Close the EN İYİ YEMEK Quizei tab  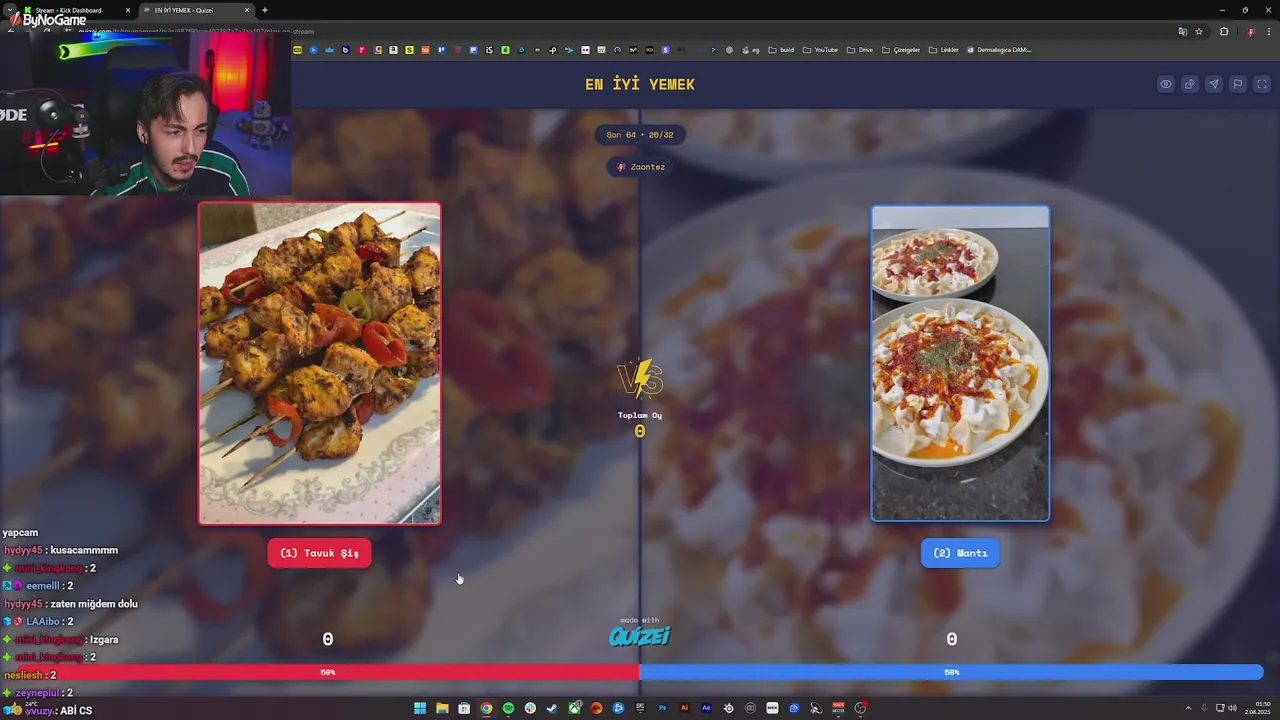tap(247, 10)
